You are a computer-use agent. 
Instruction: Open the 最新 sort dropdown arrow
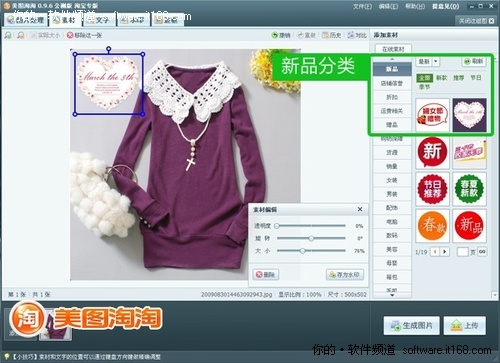click(436, 61)
